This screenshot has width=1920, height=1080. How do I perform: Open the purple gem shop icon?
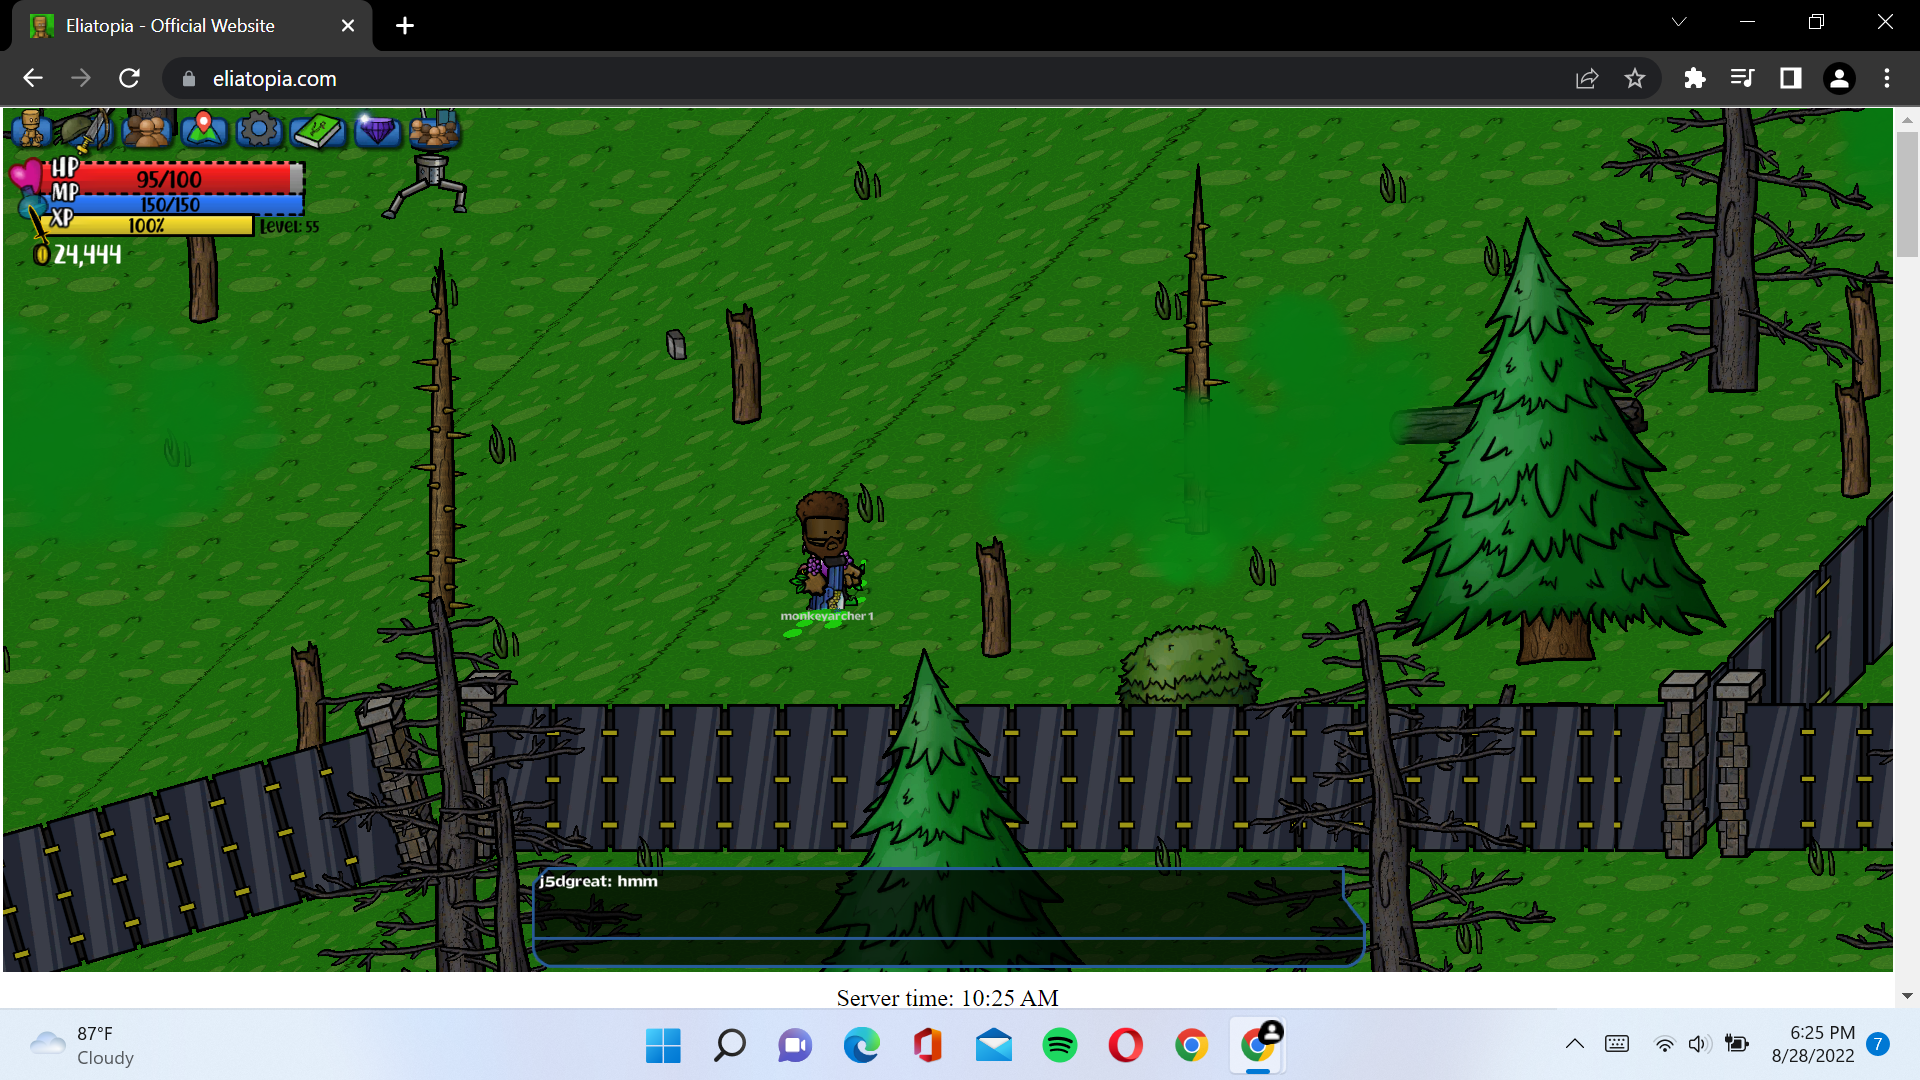pyautogui.click(x=377, y=130)
